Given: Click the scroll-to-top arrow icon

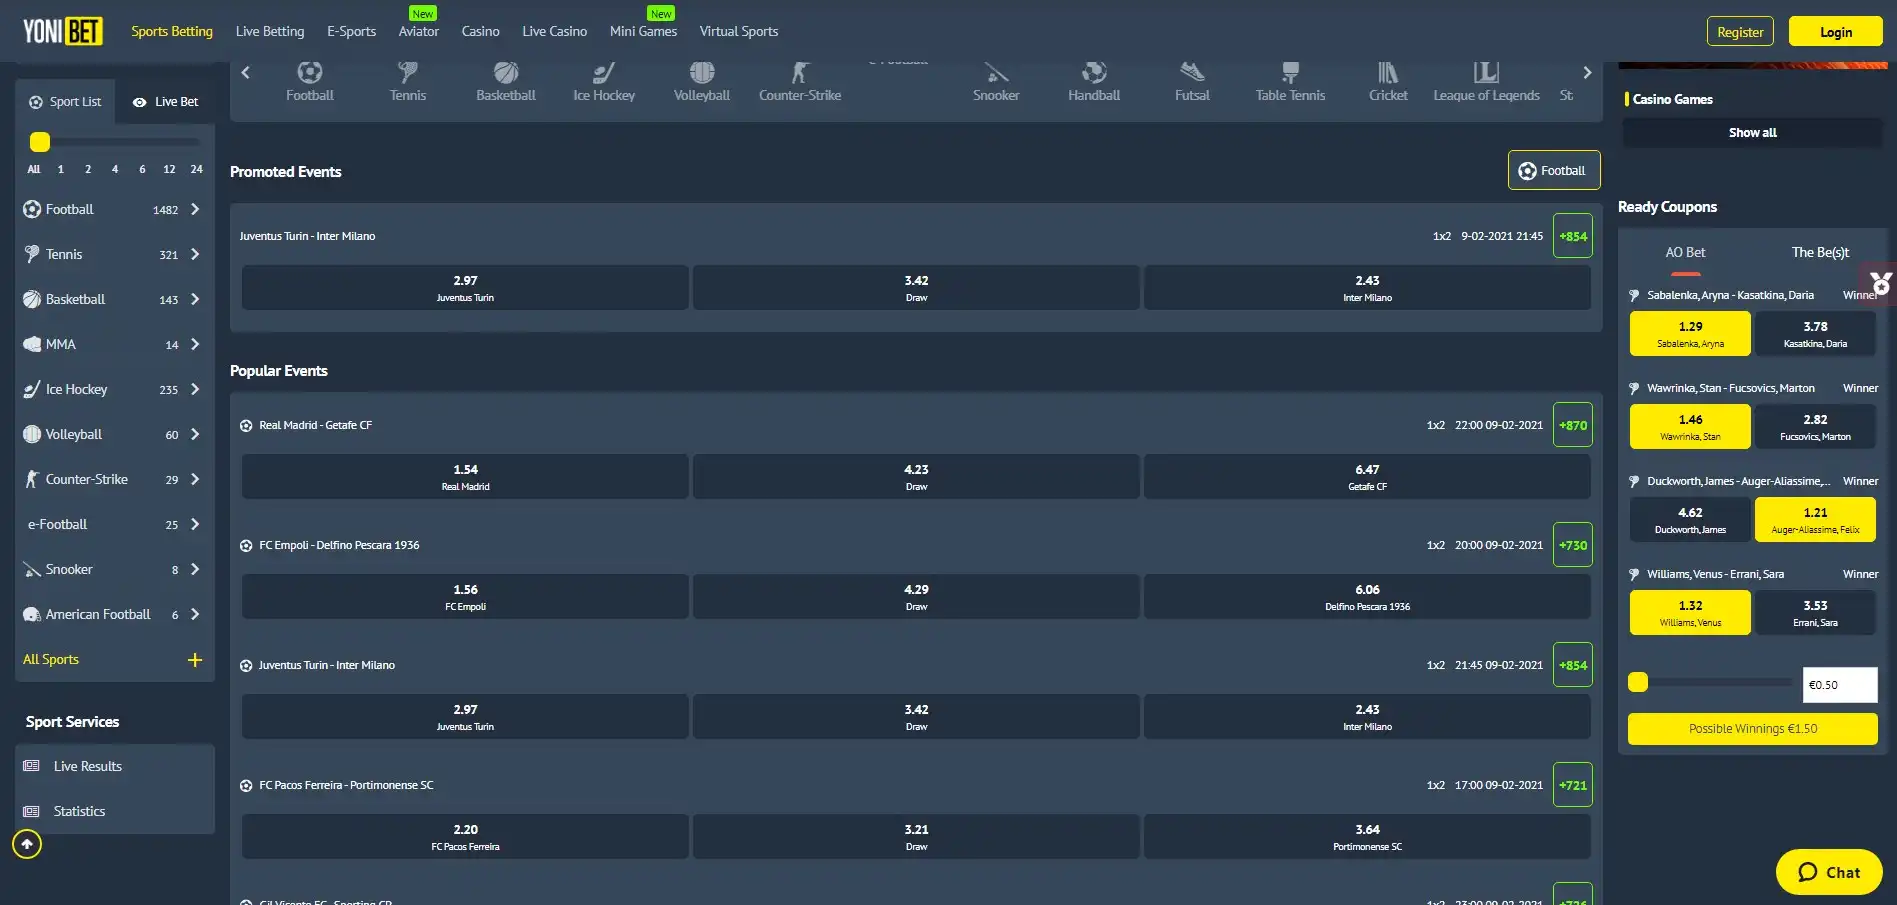Looking at the screenshot, I should coord(27,844).
